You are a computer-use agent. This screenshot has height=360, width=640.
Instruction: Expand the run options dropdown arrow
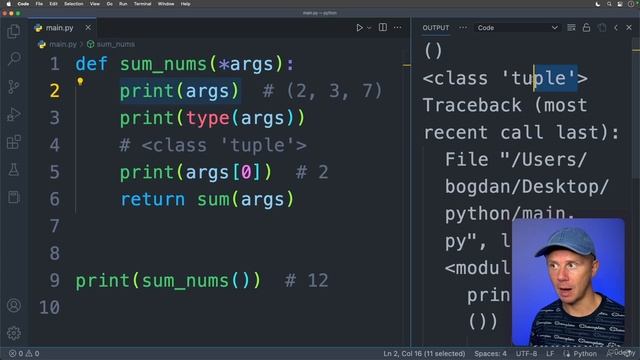pyautogui.click(x=369, y=28)
